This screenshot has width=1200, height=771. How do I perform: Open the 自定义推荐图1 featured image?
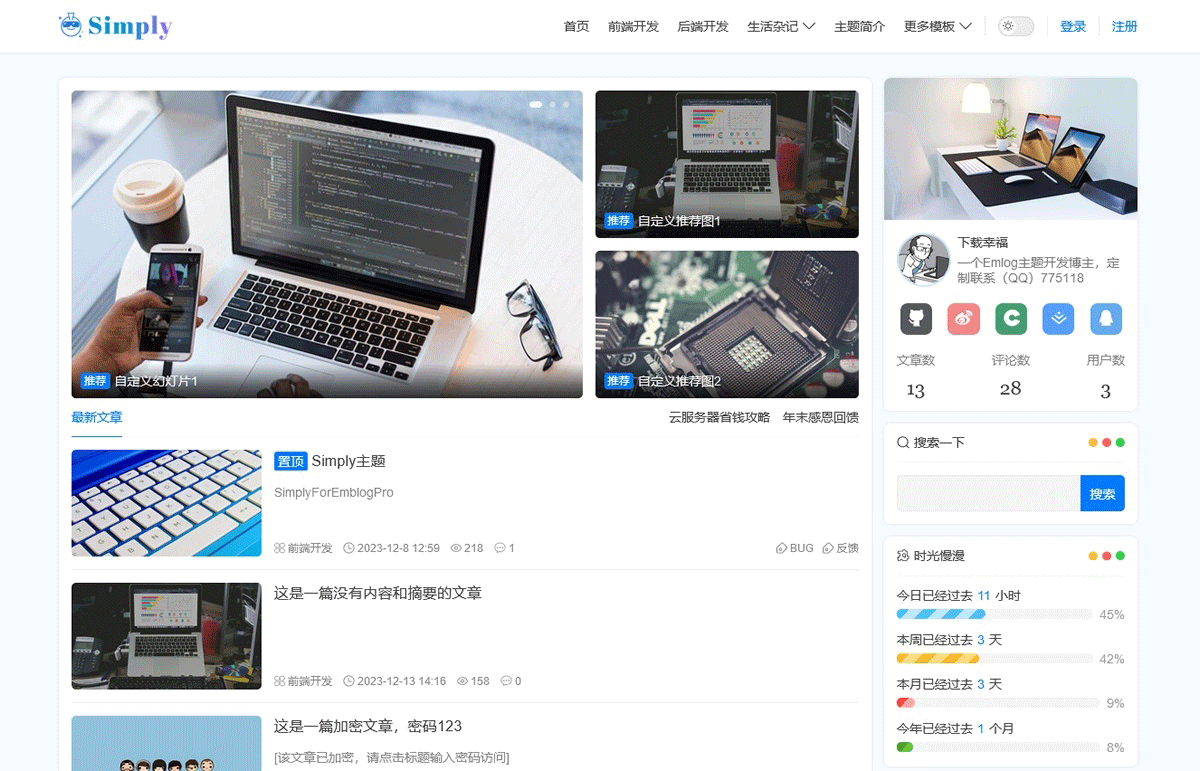click(727, 164)
